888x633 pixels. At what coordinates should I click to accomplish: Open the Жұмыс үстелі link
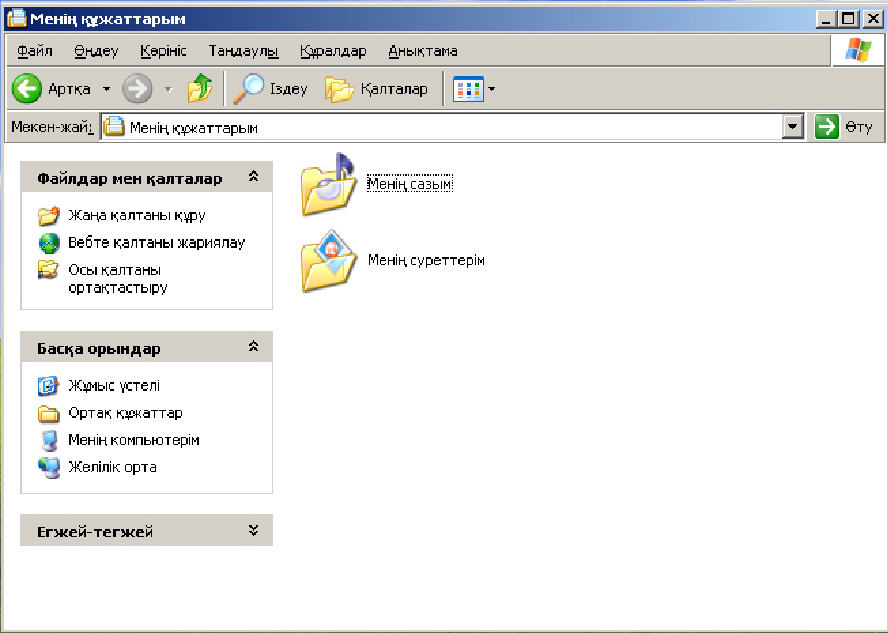tap(114, 386)
